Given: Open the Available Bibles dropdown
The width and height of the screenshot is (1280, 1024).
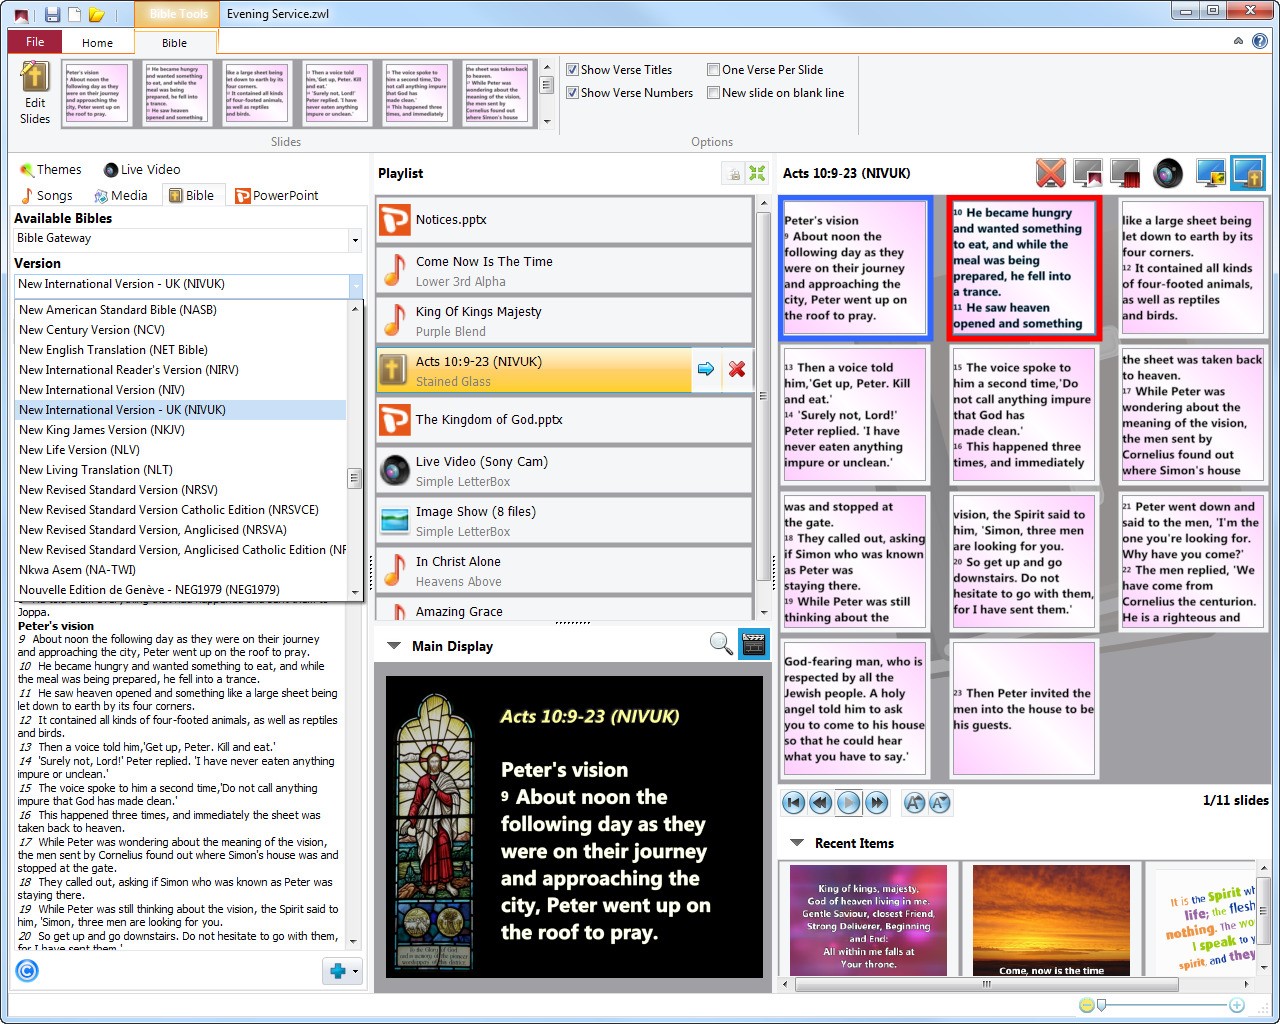Looking at the screenshot, I should 354,239.
